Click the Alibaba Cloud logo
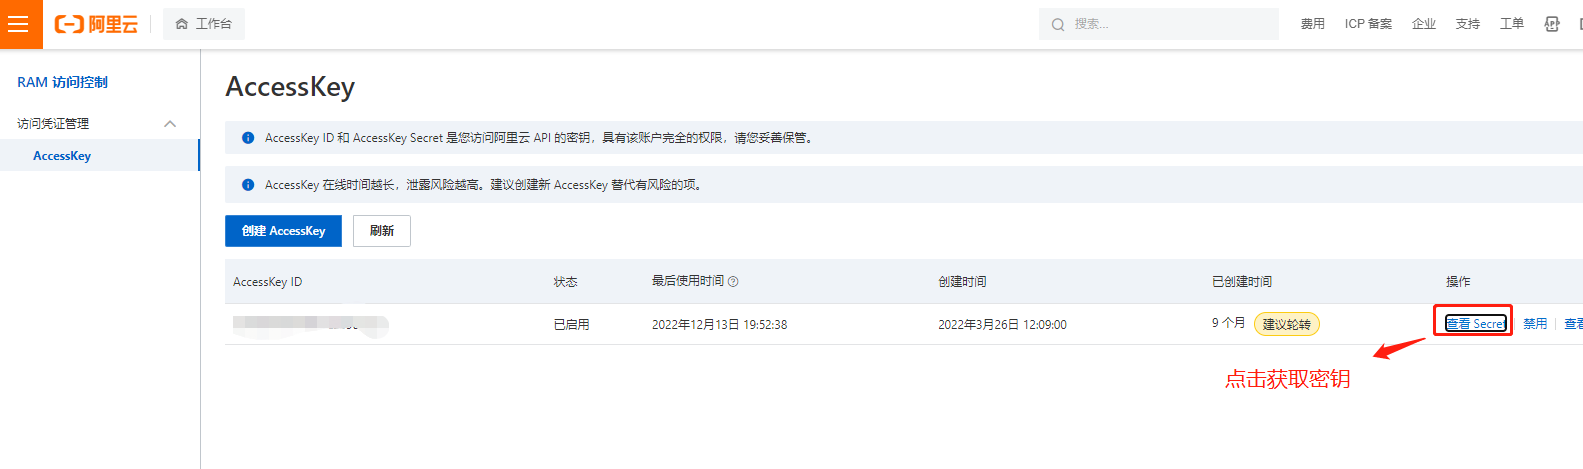This screenshot has height=469, width=1583. (96, 24)
